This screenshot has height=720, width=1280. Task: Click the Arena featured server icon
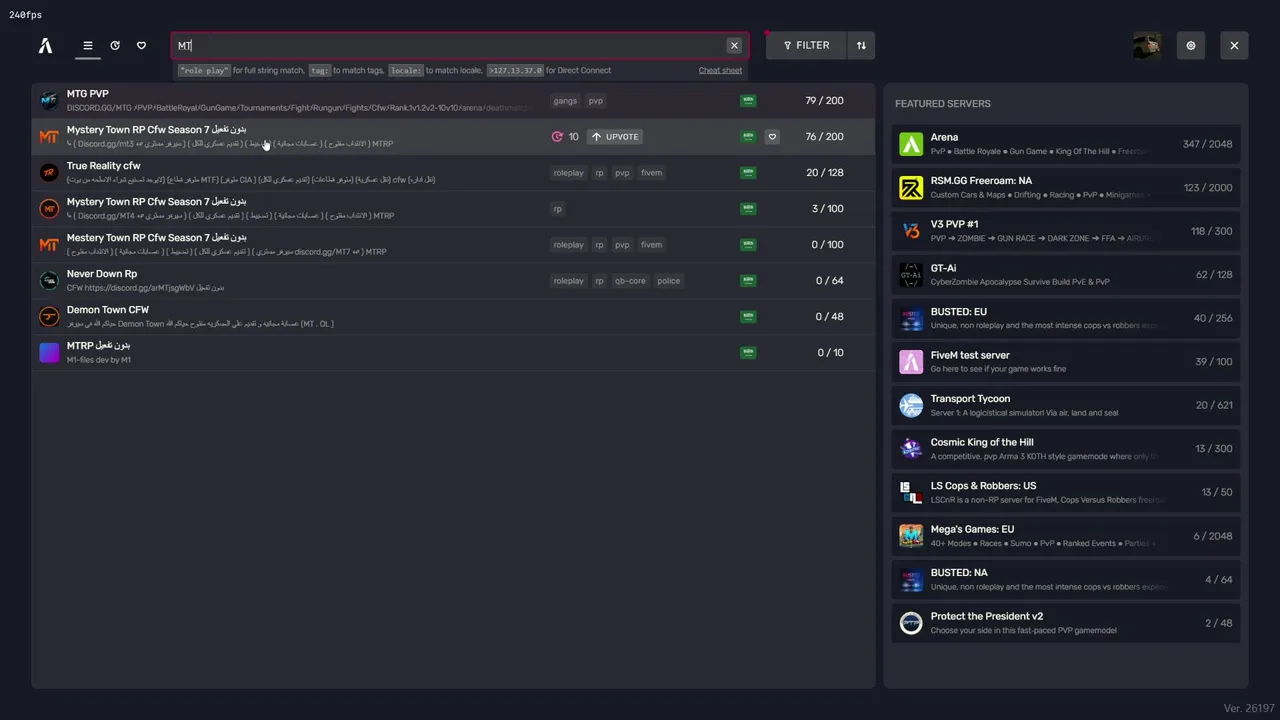911,144
